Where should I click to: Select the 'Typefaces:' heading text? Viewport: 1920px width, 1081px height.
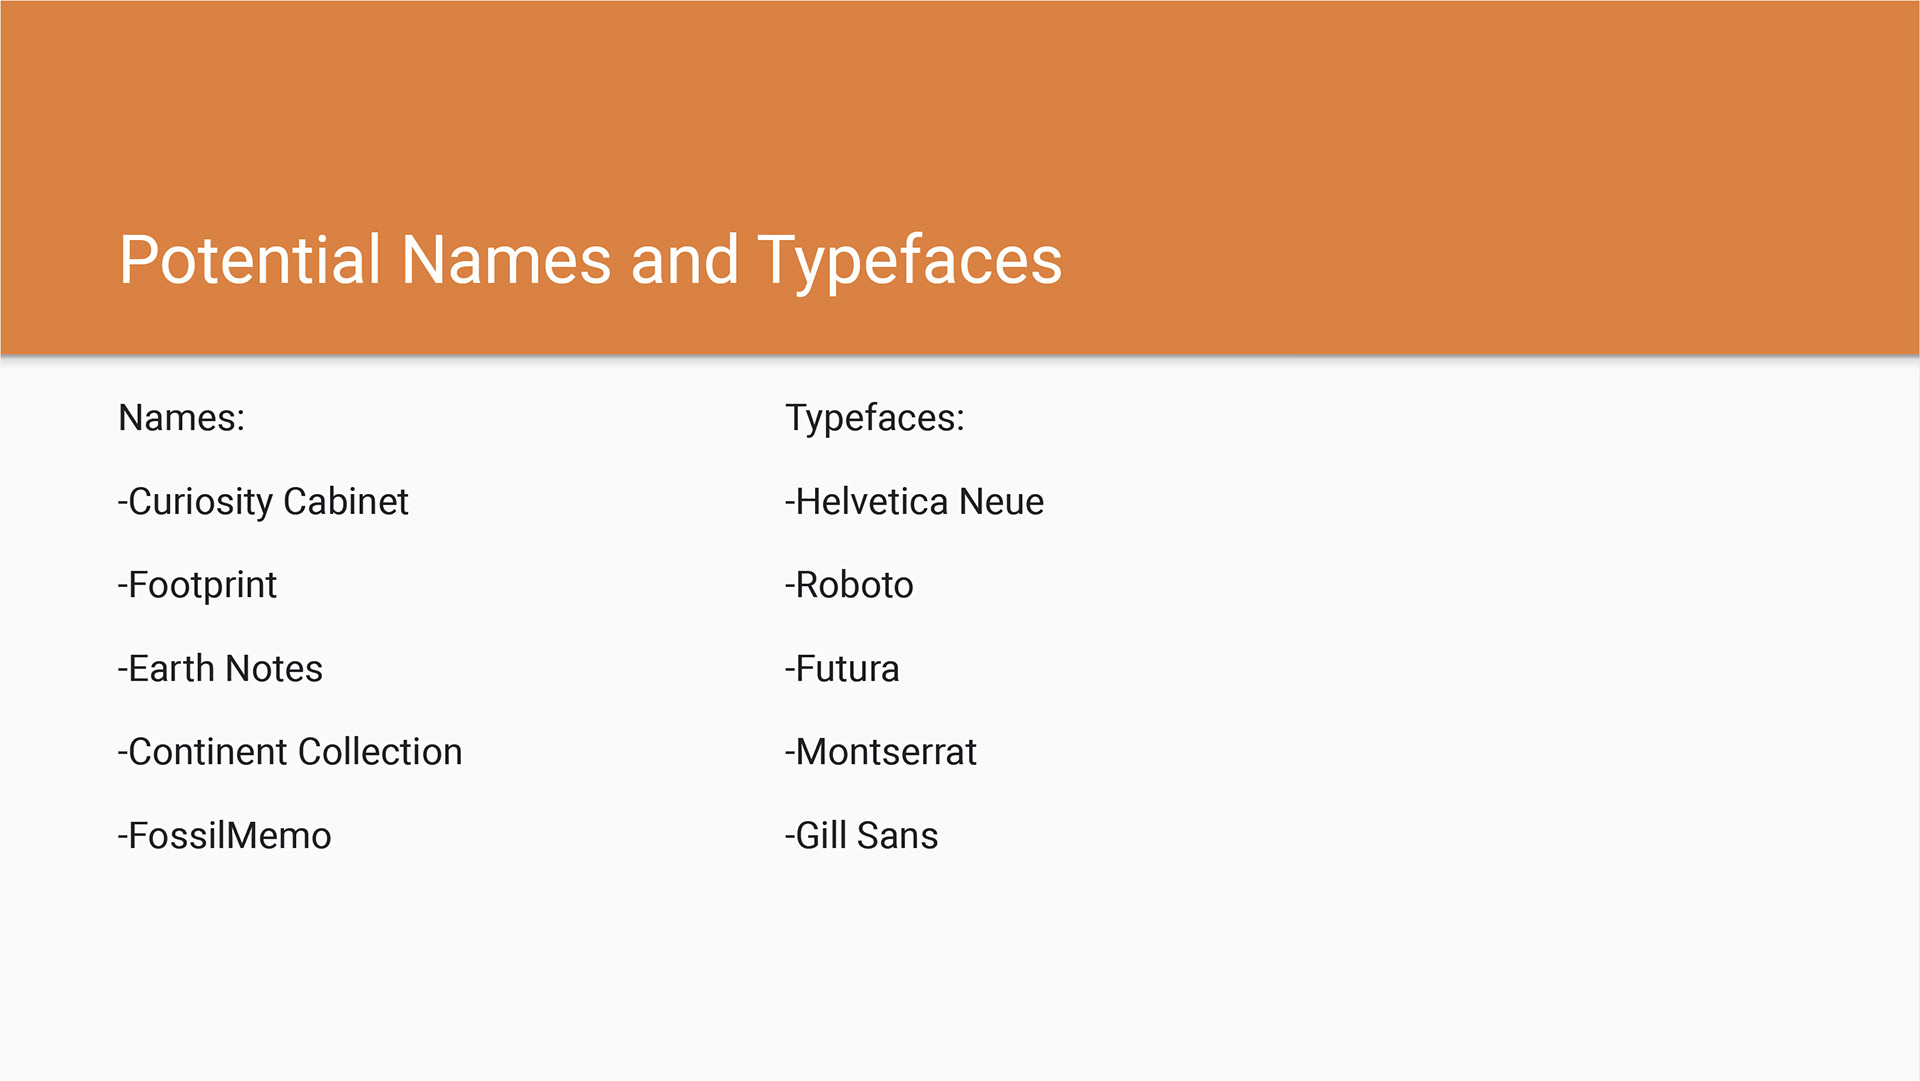click(875, 419)
